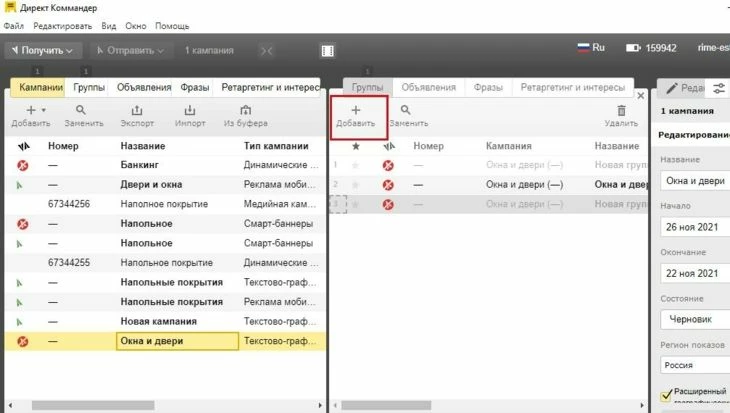730x413 pixels.
Task: Click the campaigns status column header icon
Action: [x=23, y=147]
